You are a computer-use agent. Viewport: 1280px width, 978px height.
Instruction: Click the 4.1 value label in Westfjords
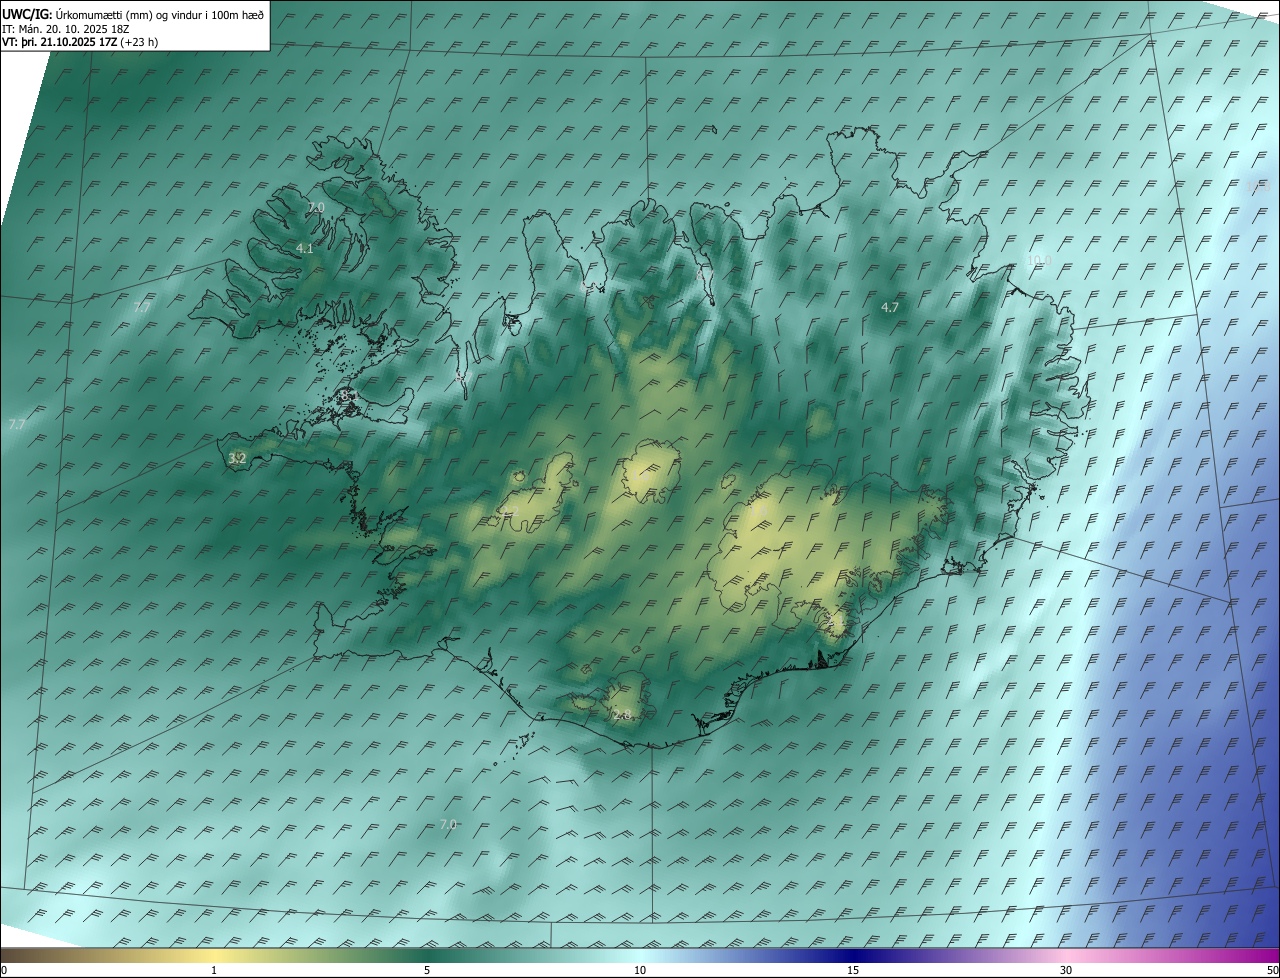305,248
